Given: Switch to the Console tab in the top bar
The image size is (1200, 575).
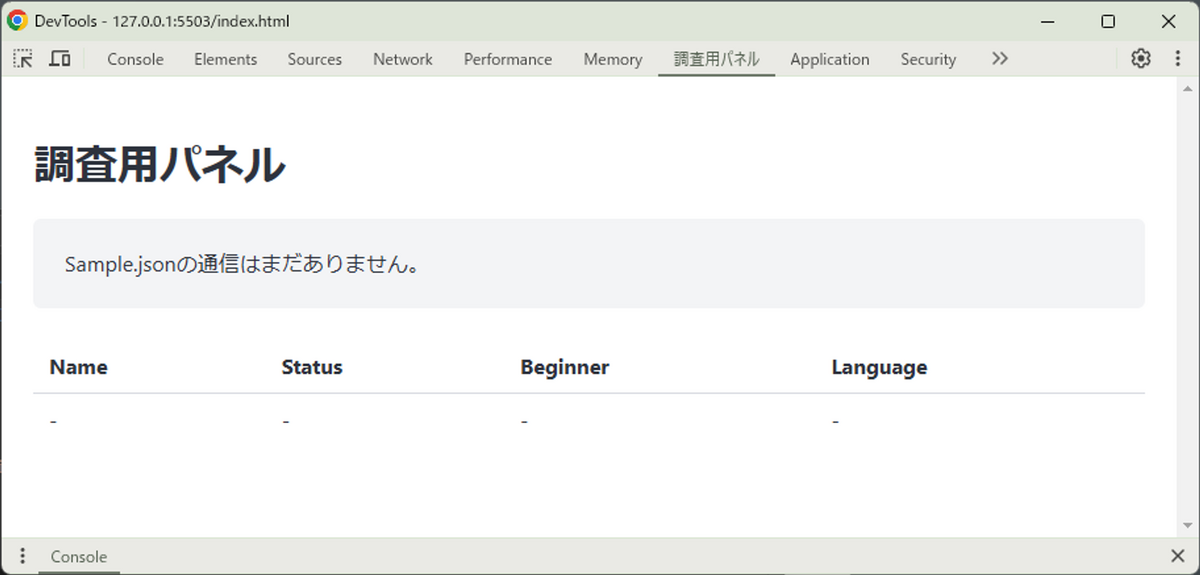Looking at the screenshot, I should click(x=135, y=59).
